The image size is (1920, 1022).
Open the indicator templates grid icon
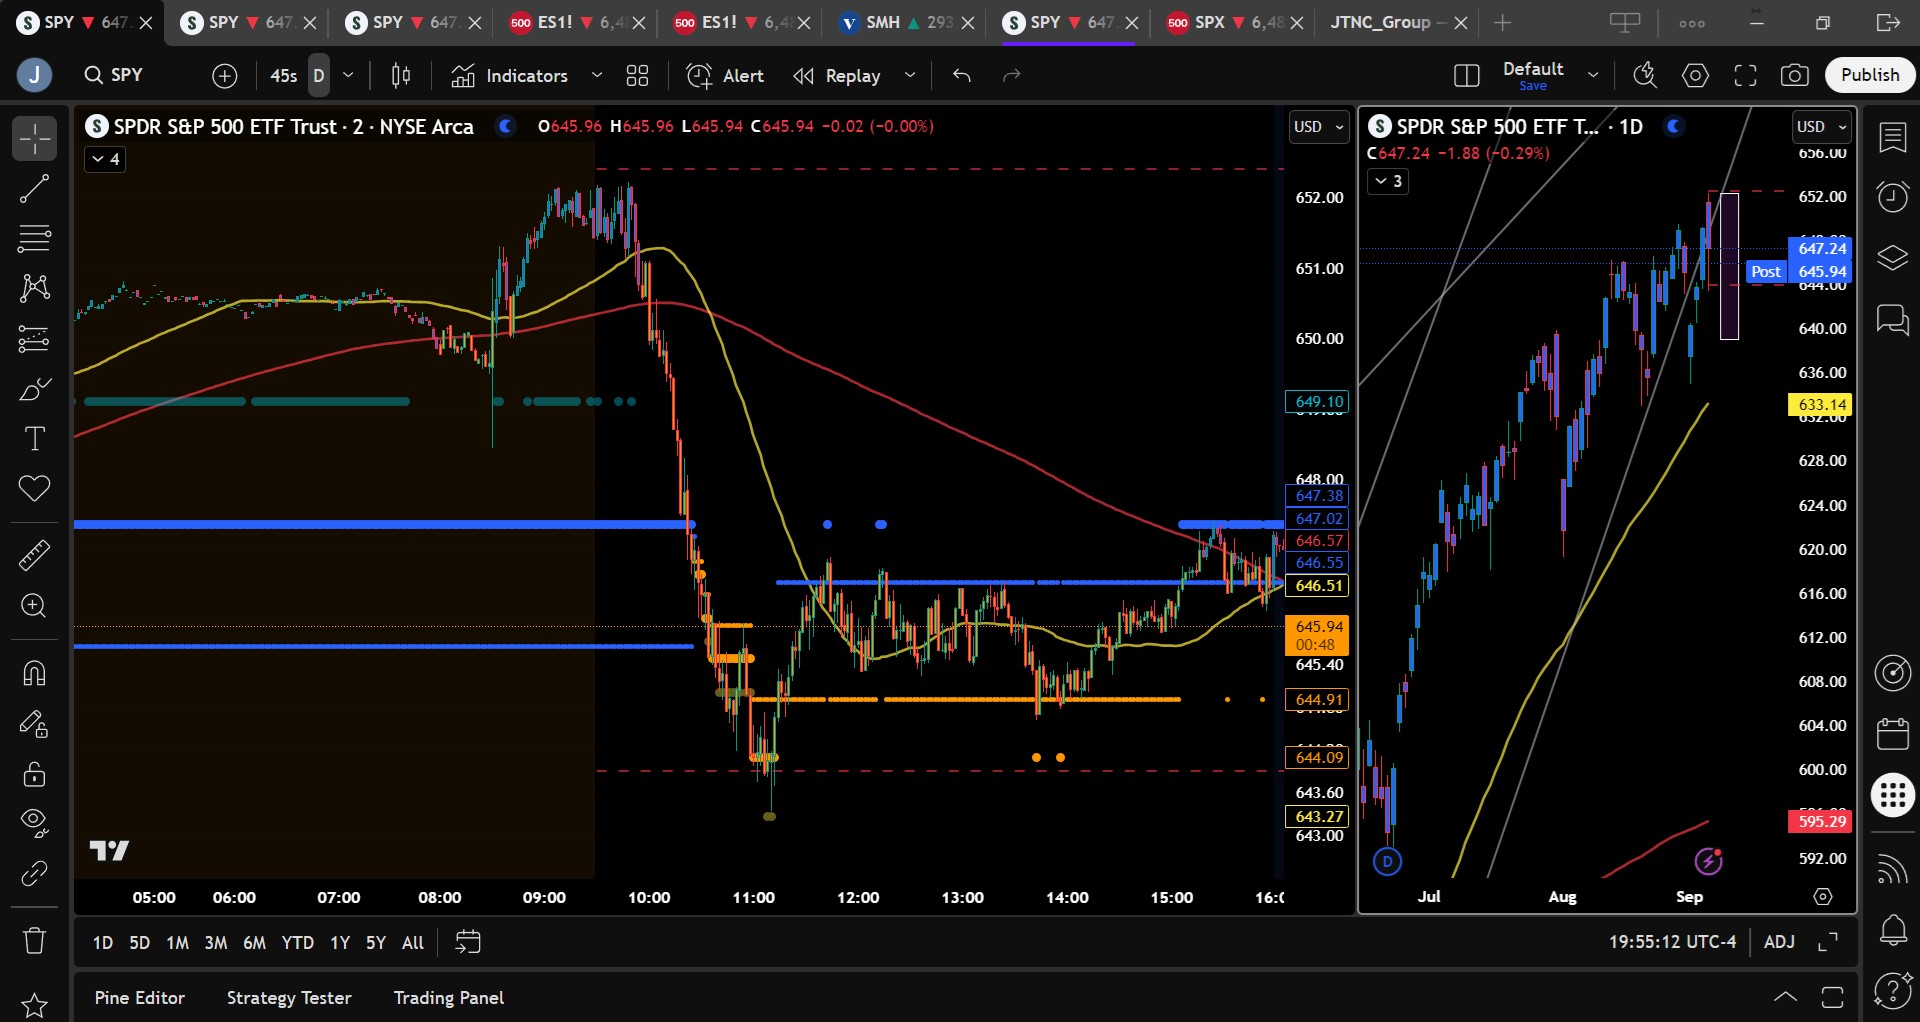click(637, 75)
